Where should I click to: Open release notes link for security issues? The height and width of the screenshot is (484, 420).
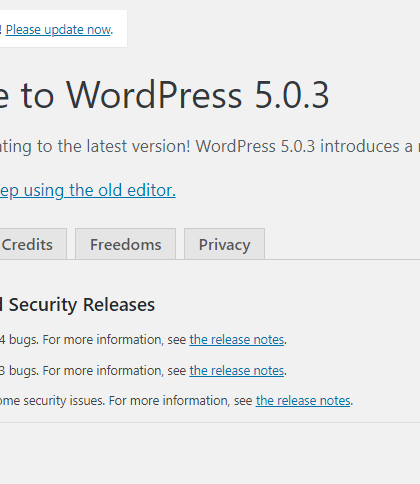pos(303,401)
